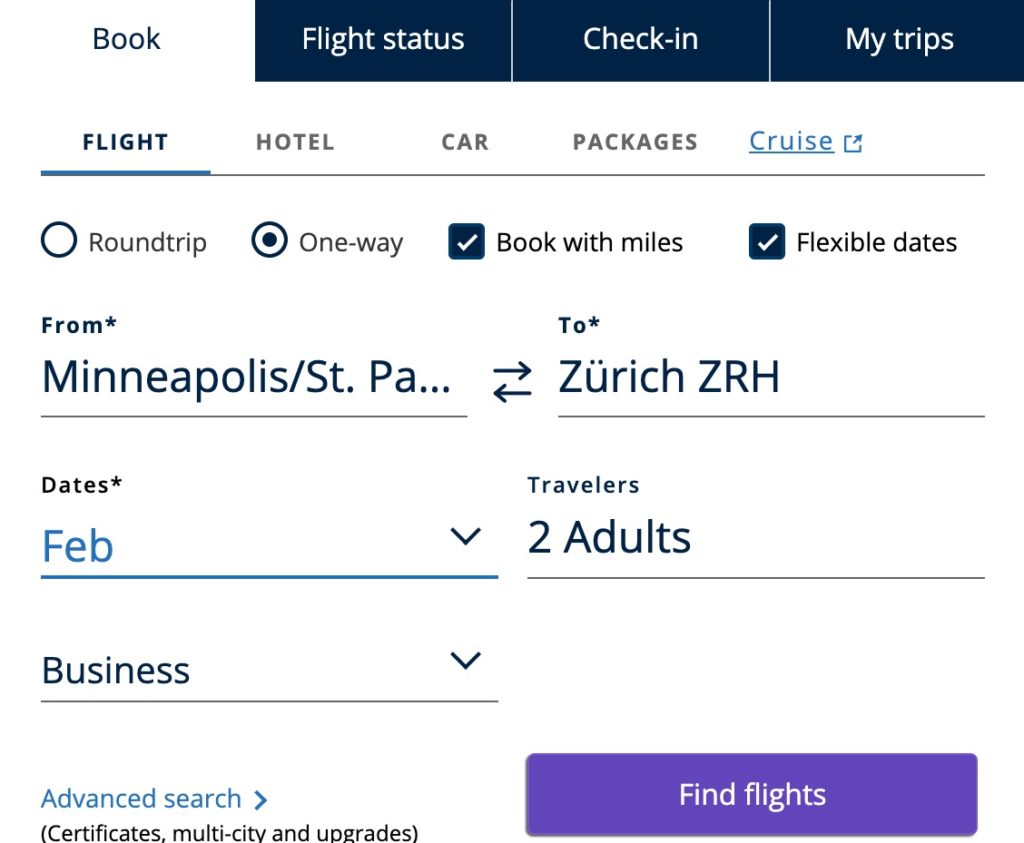Viewport: 1024px width, 843px height.
Task: Open Cruise via the external link icon
Action: click(x=852, y=141)
